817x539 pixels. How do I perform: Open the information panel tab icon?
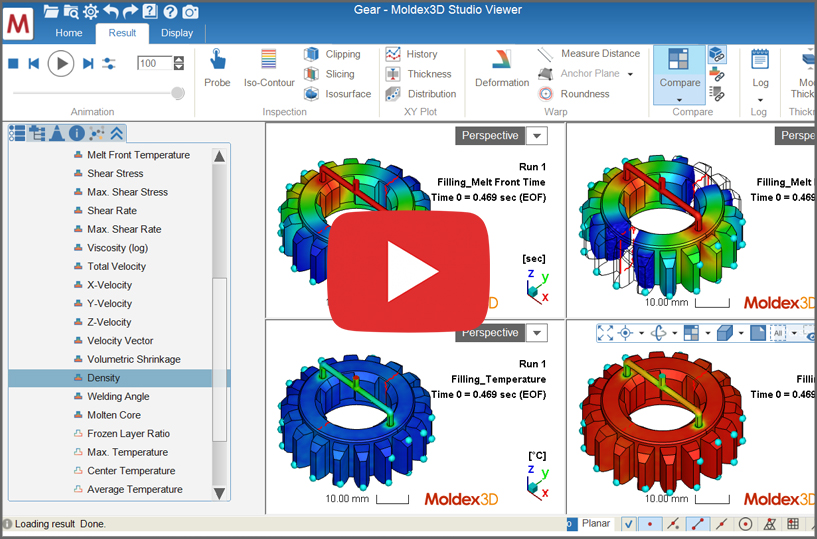[77, 133]
